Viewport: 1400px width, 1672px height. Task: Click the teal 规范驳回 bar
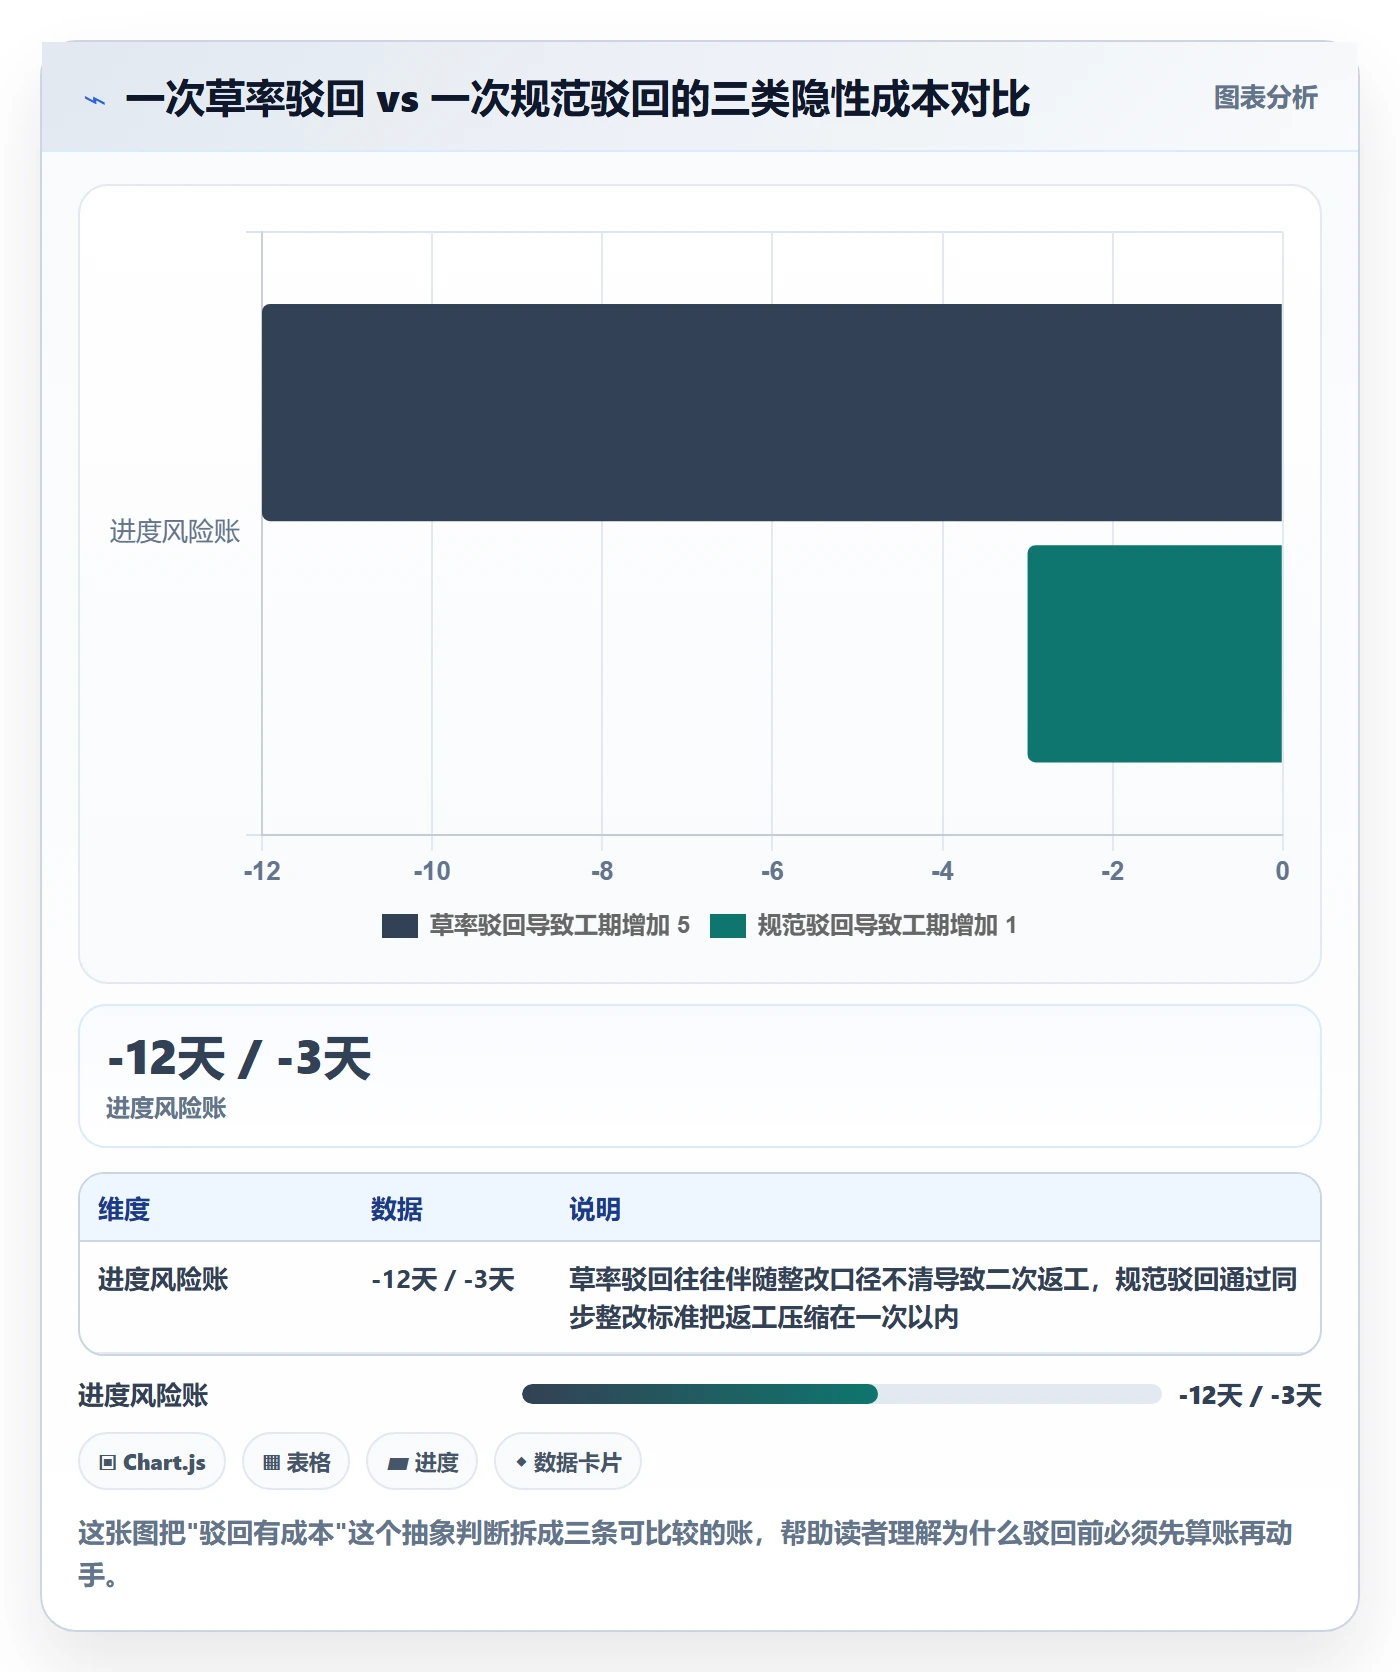click(1155, 654)
